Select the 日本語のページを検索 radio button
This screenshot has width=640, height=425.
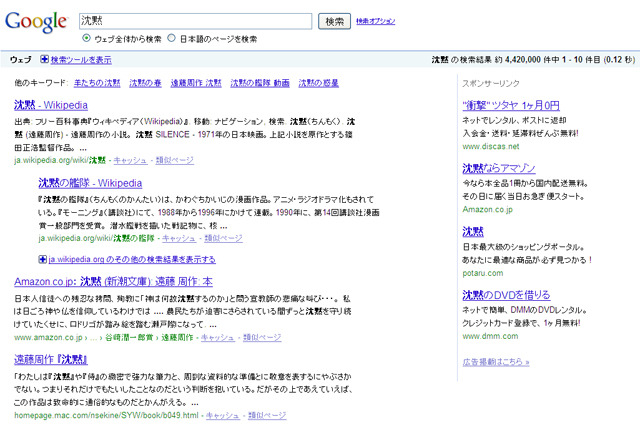point(172,38)
